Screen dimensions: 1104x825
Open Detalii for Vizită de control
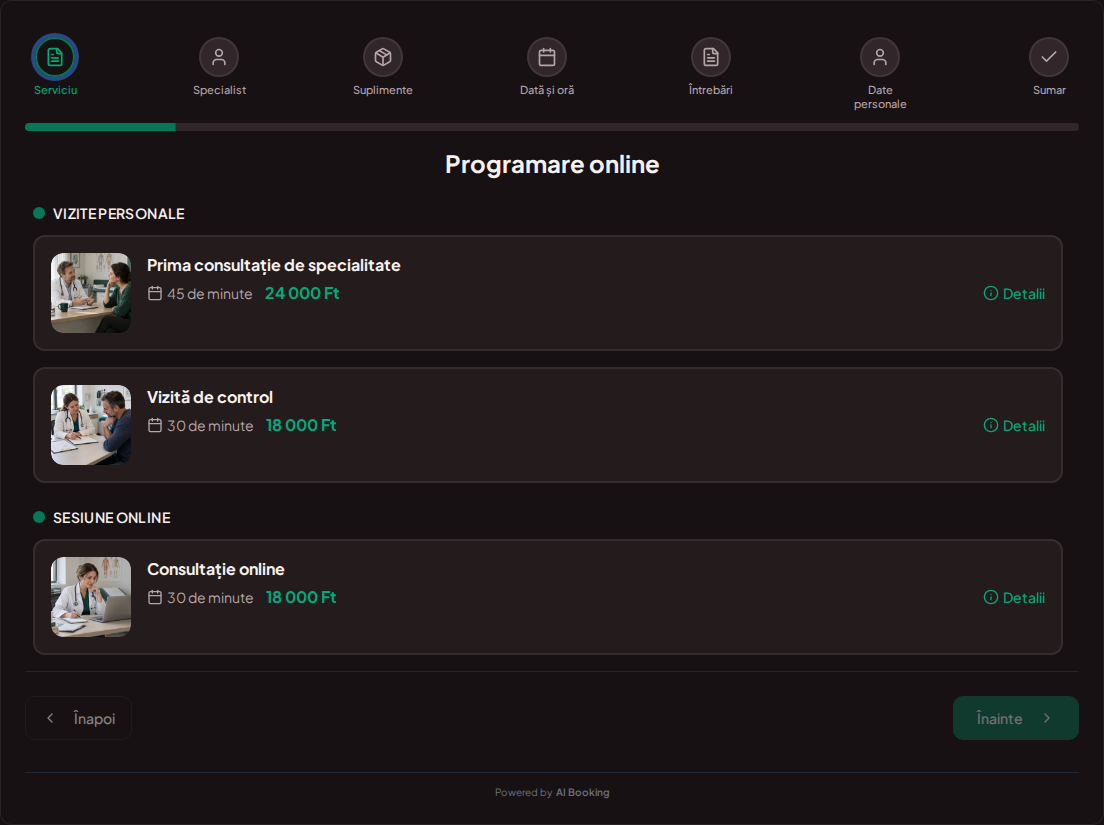pos(1014,425)
